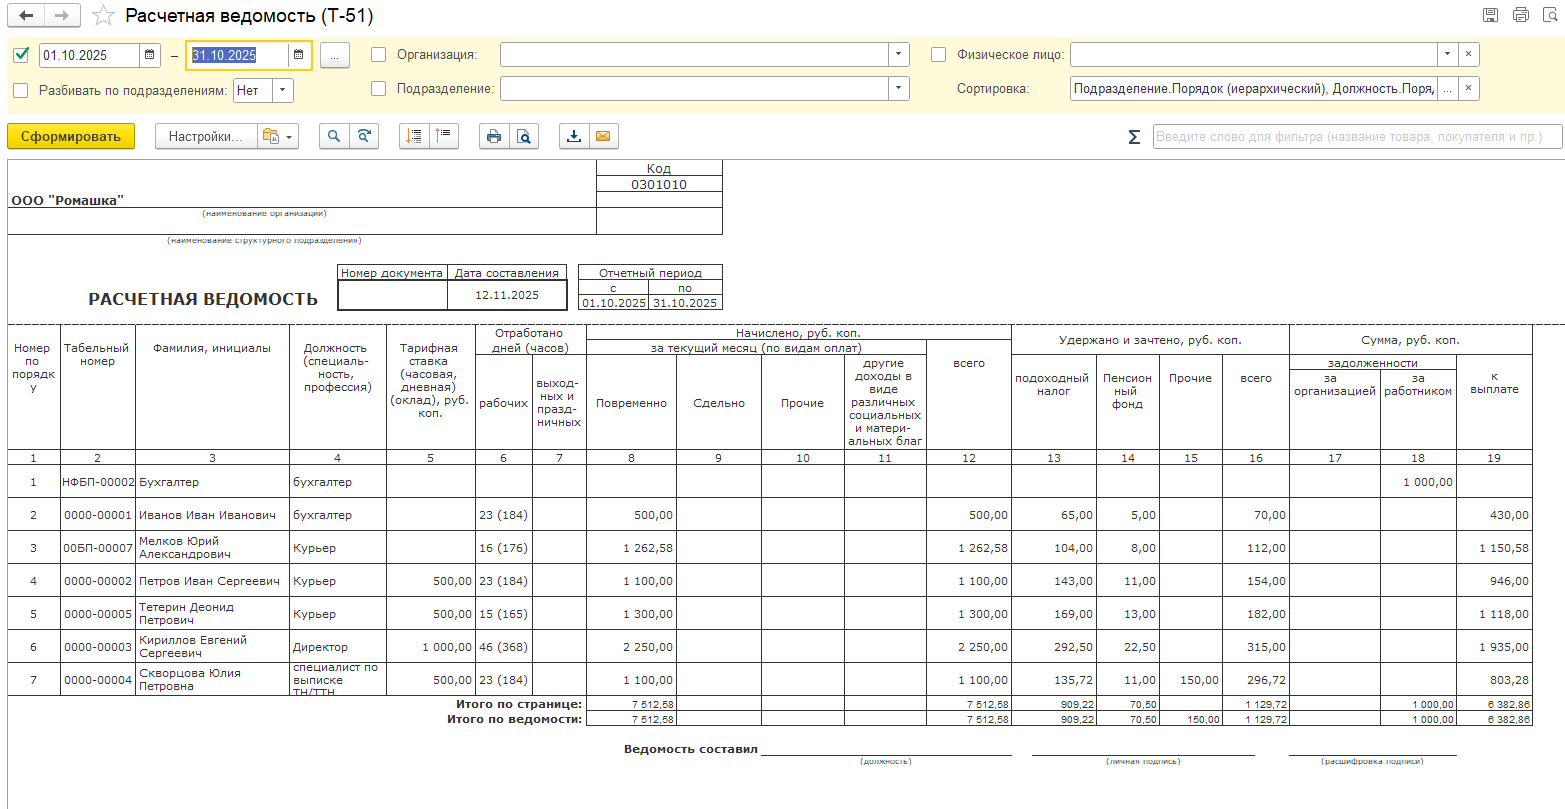Tick the Физическое лицо checkbox
1565x809 pixels.
point(938,55)
